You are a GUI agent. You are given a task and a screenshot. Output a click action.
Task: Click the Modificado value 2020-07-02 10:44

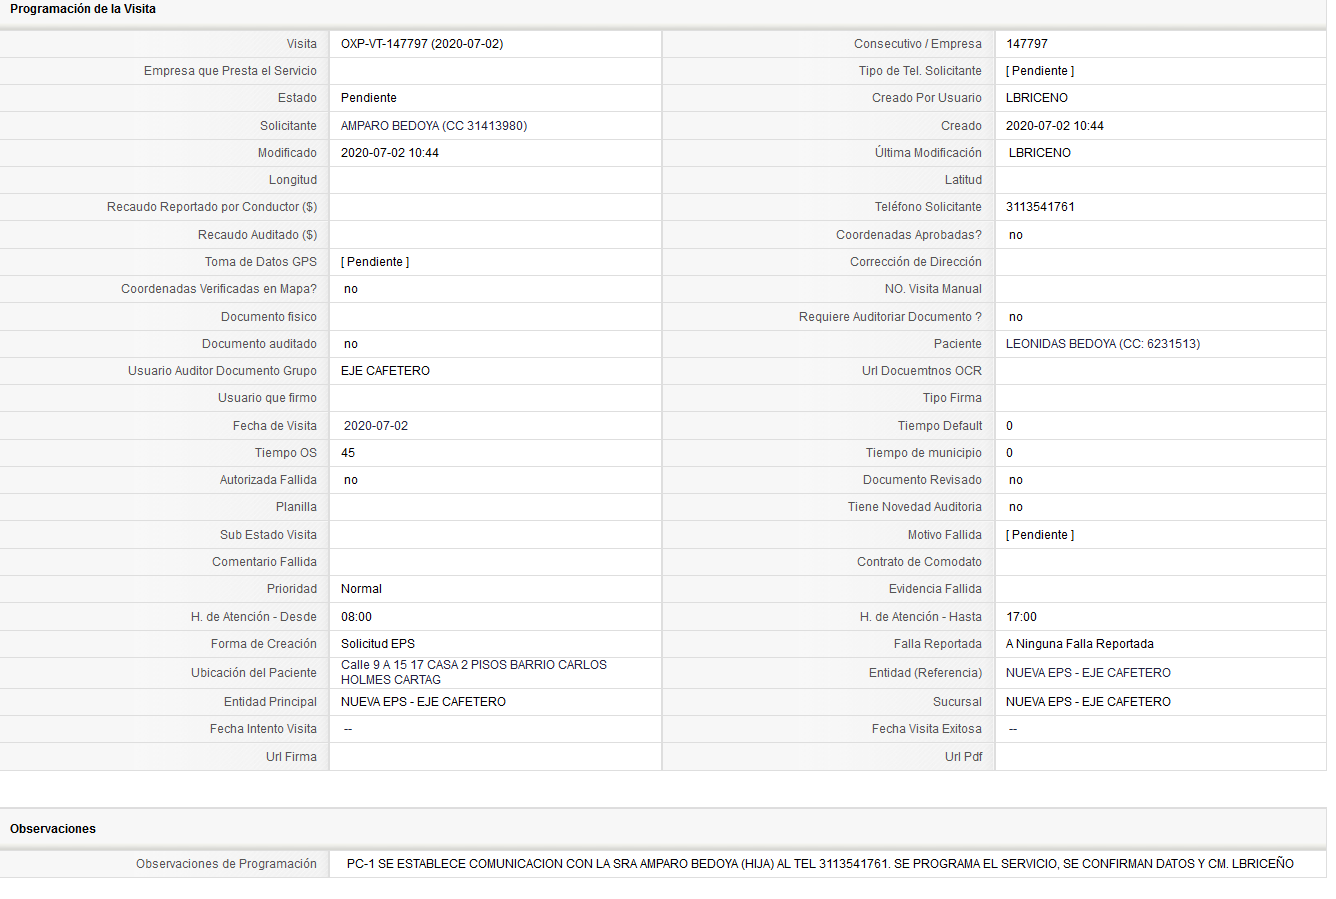click(x=390, y=153)
